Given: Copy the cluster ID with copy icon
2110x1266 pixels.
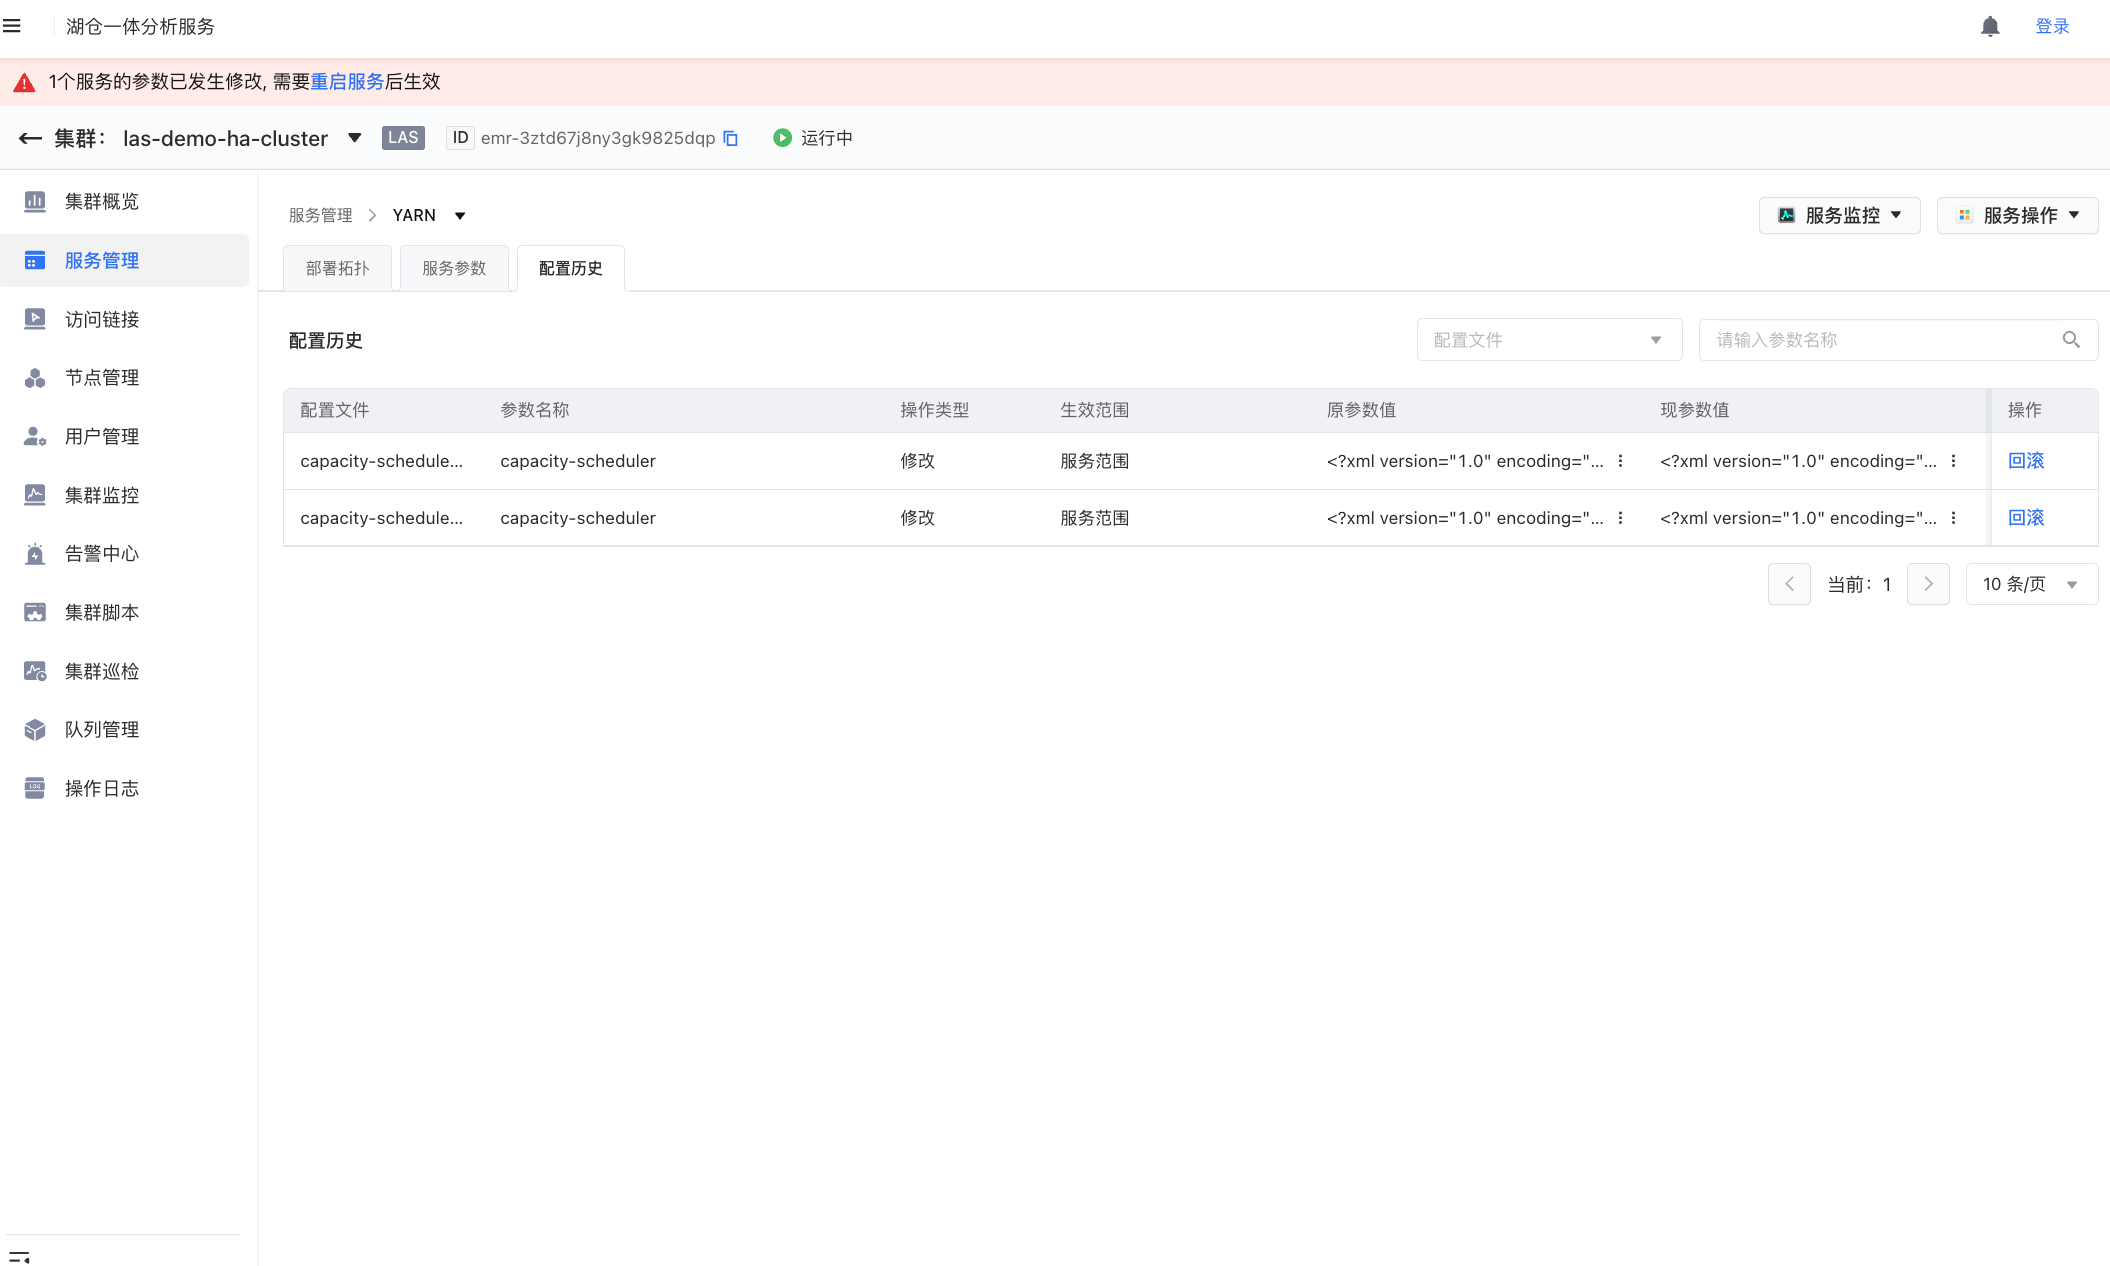Looking at the screenshot, I should coord(731,138).
